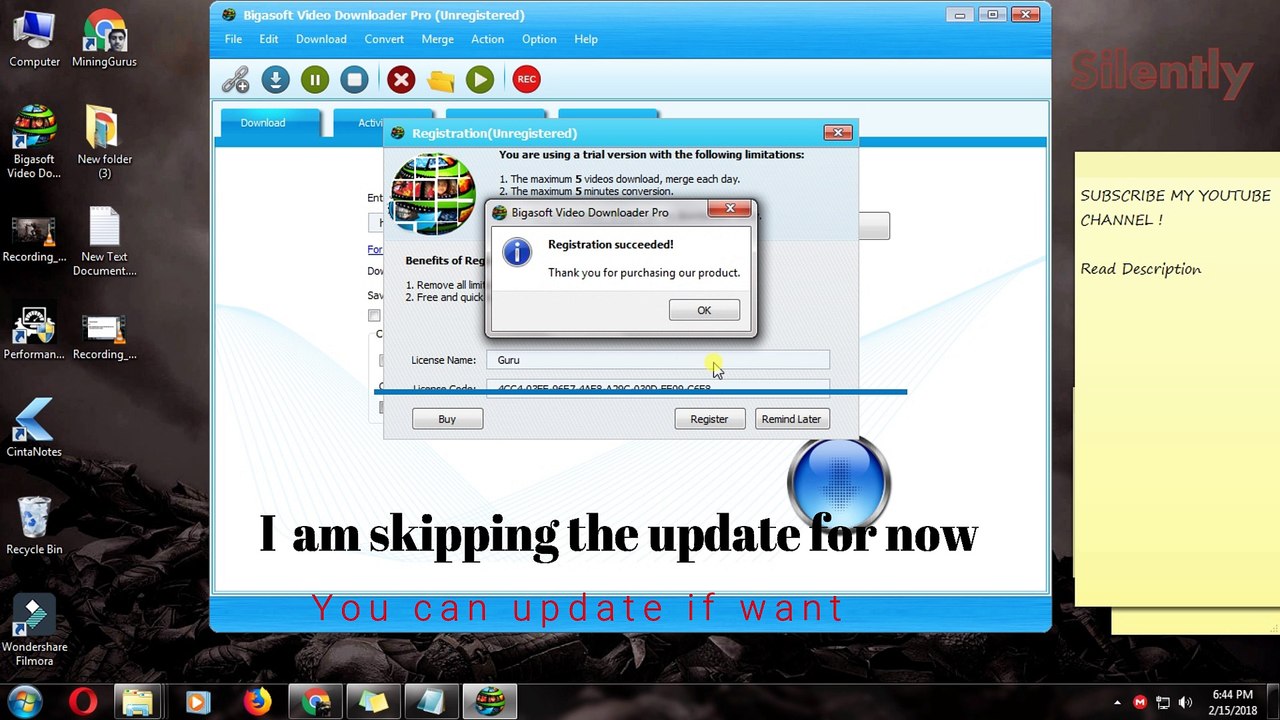1280x720 pixels.
Task: Open the Edit menu
Action: [x=269, y=39]
